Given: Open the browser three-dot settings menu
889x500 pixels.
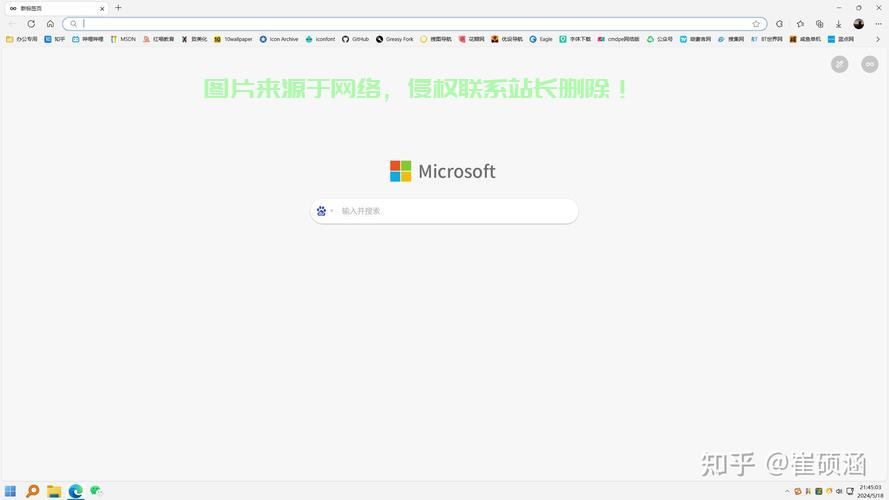Looking at the screenshot, I should coord(878,24).
